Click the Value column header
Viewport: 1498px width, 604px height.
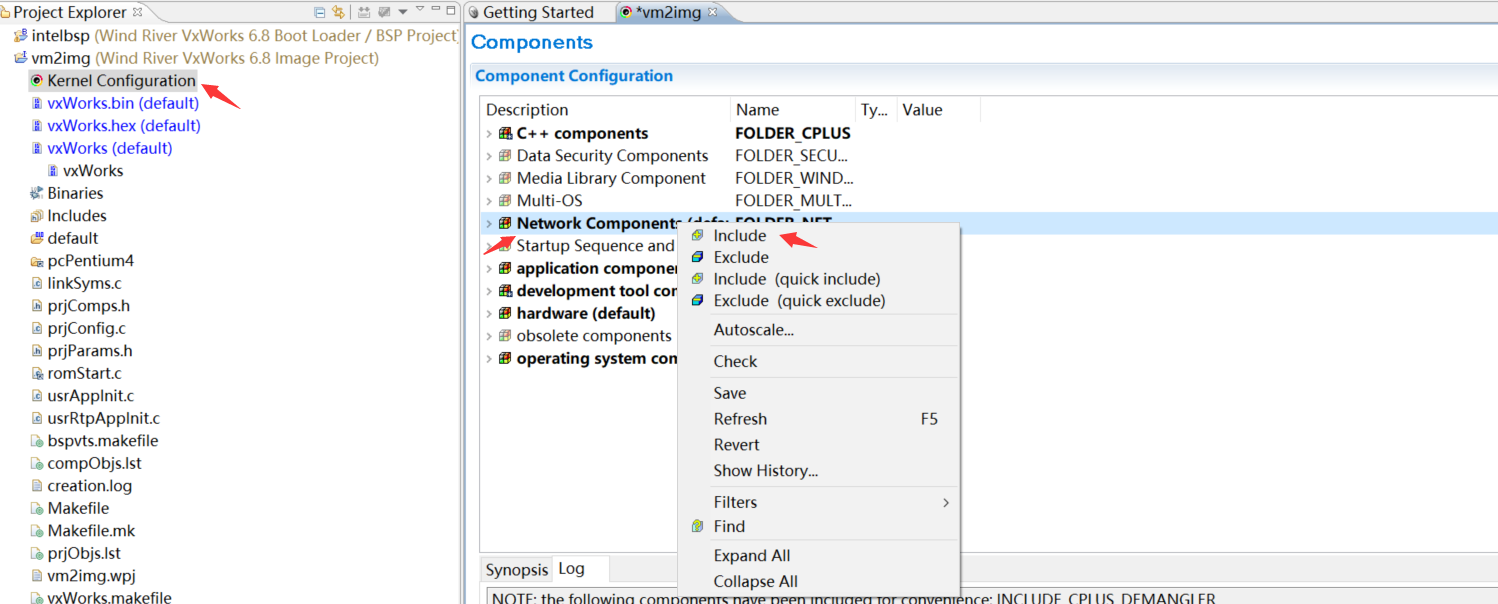point(938,110)
